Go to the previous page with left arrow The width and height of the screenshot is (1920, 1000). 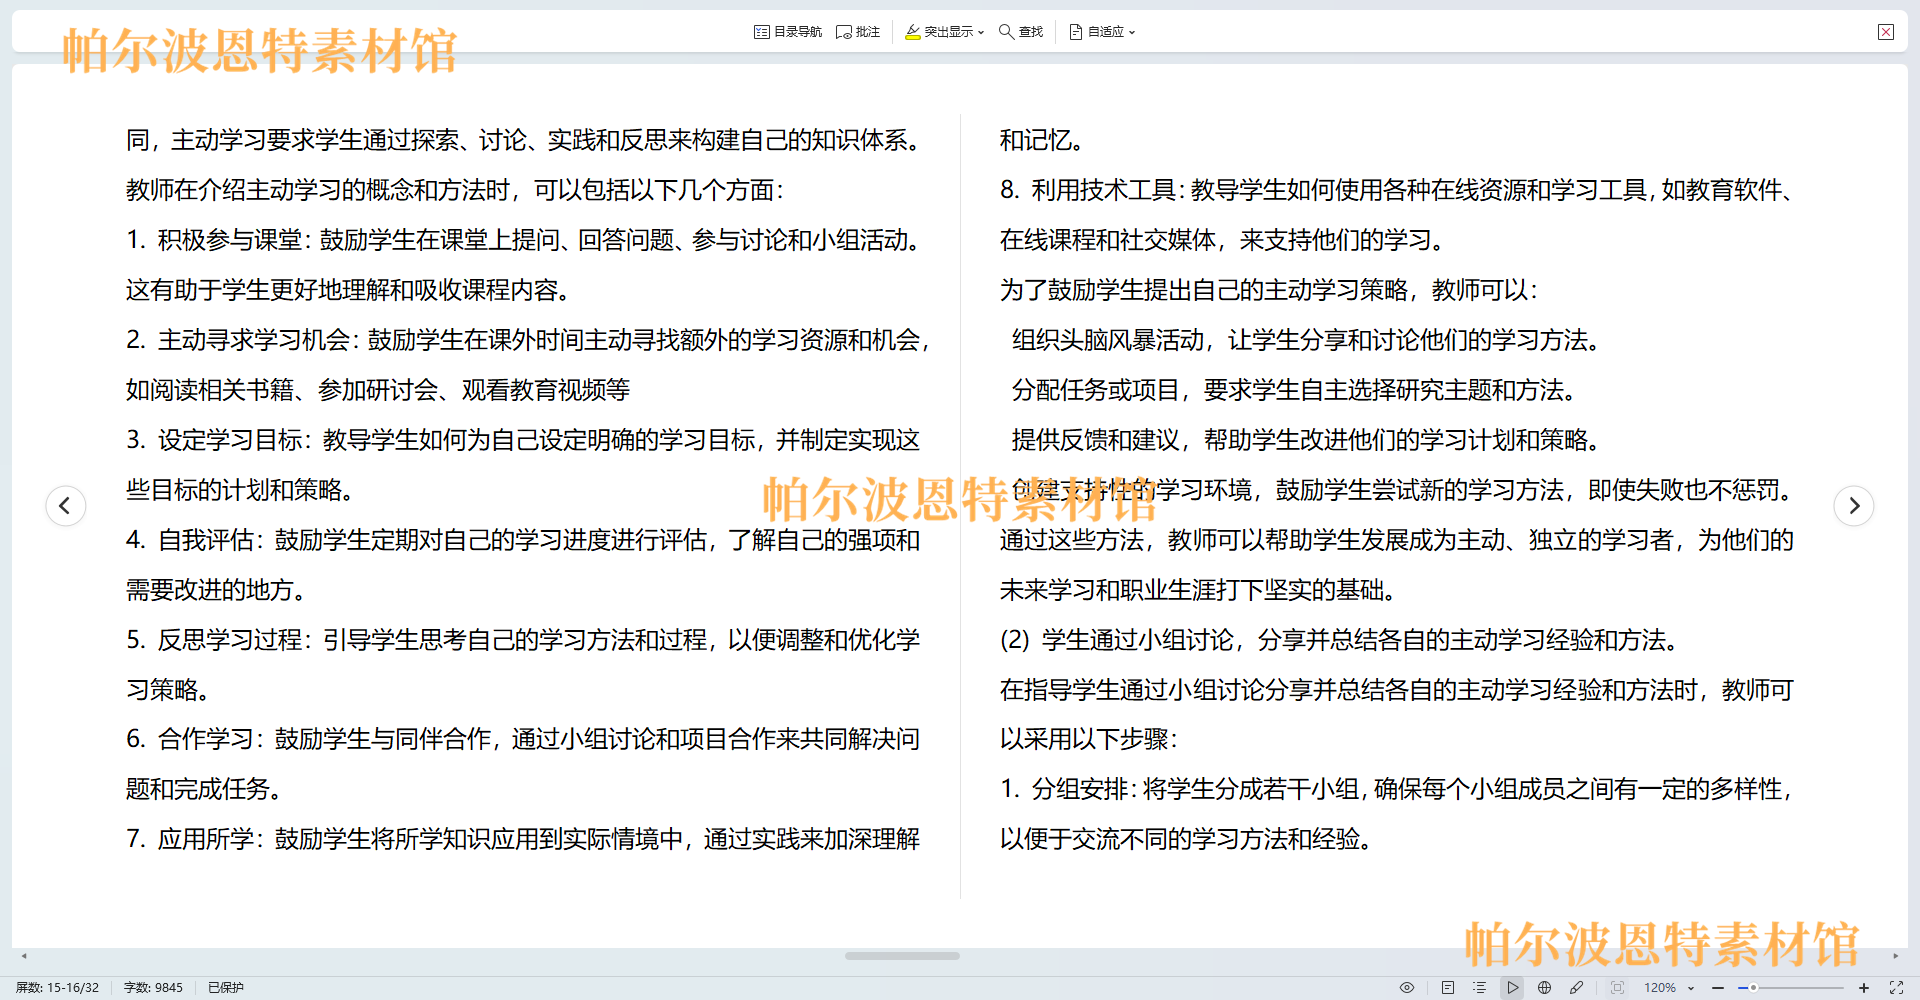[x=66, y=505]
